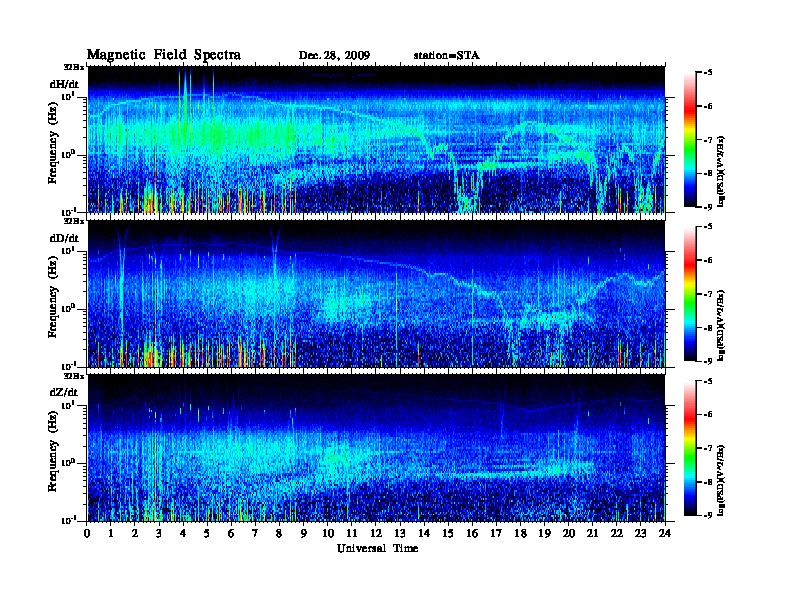Click the color scale bar beside the dD/dt panel

tap(690, 294)
